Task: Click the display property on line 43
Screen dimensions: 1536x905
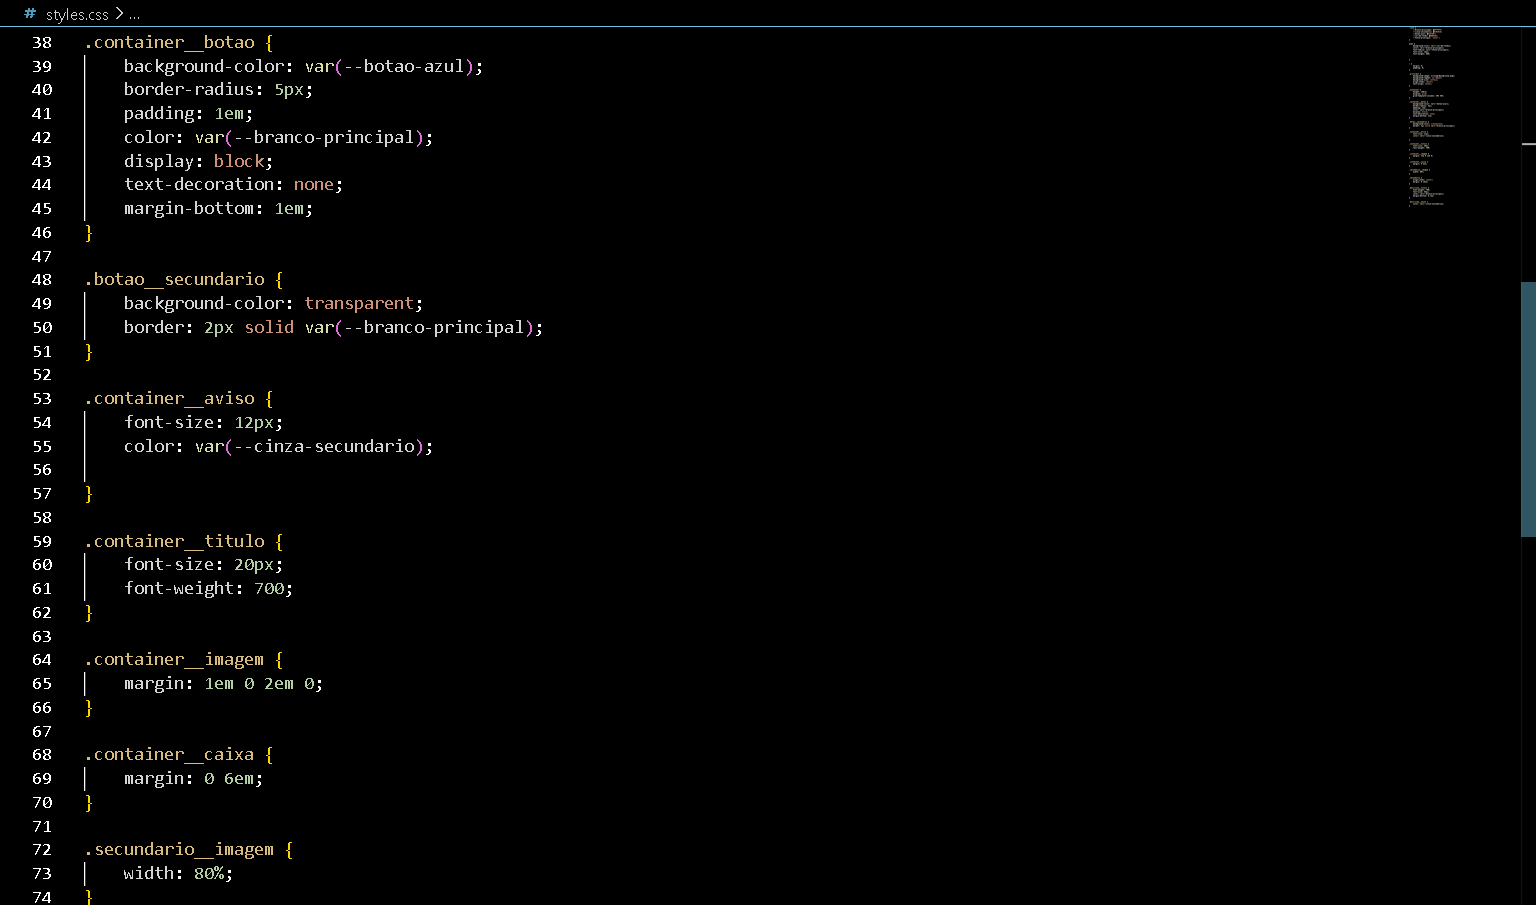Action: pos(159,161)
